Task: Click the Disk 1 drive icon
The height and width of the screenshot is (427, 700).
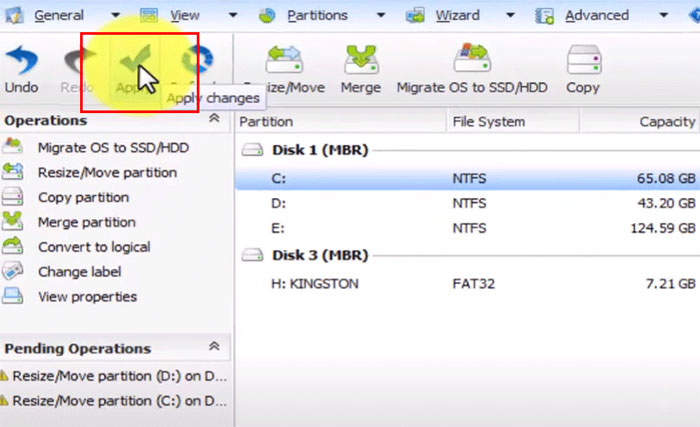Action: (x=252, y=150)
